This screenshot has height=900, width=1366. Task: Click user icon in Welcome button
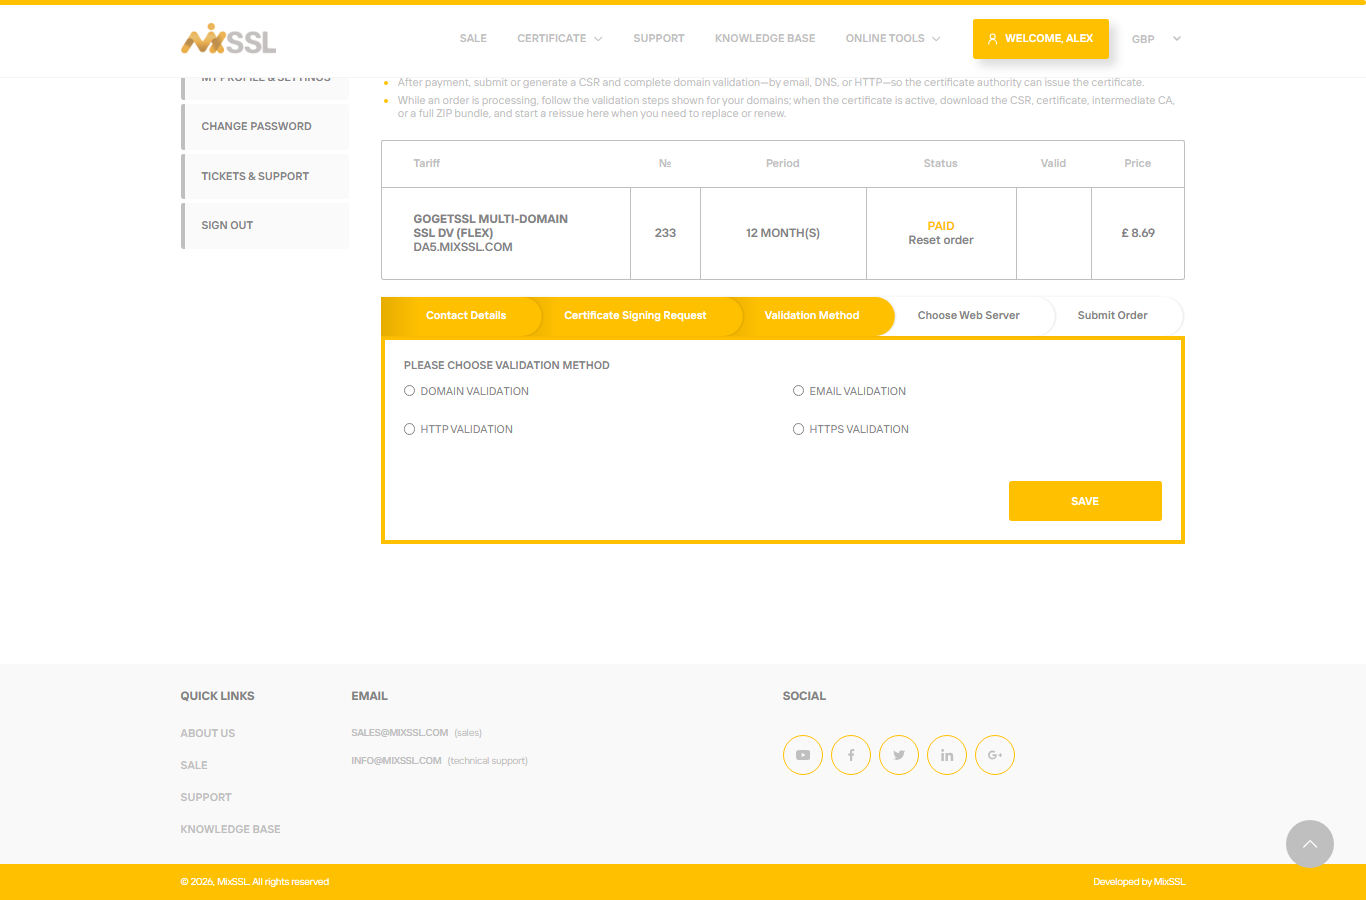click(x=992, y=39)
